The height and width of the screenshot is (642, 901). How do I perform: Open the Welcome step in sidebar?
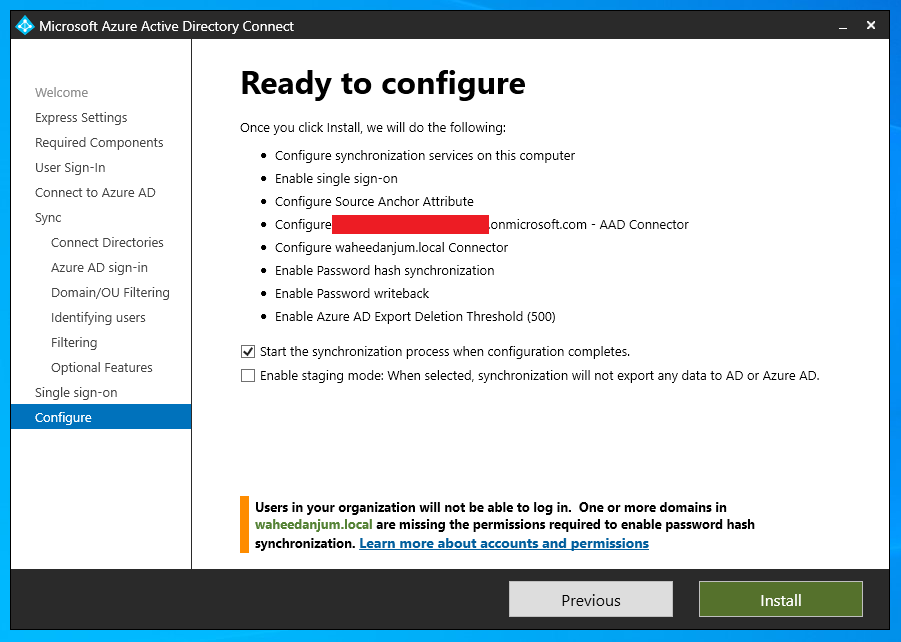[x=61, y=93]
